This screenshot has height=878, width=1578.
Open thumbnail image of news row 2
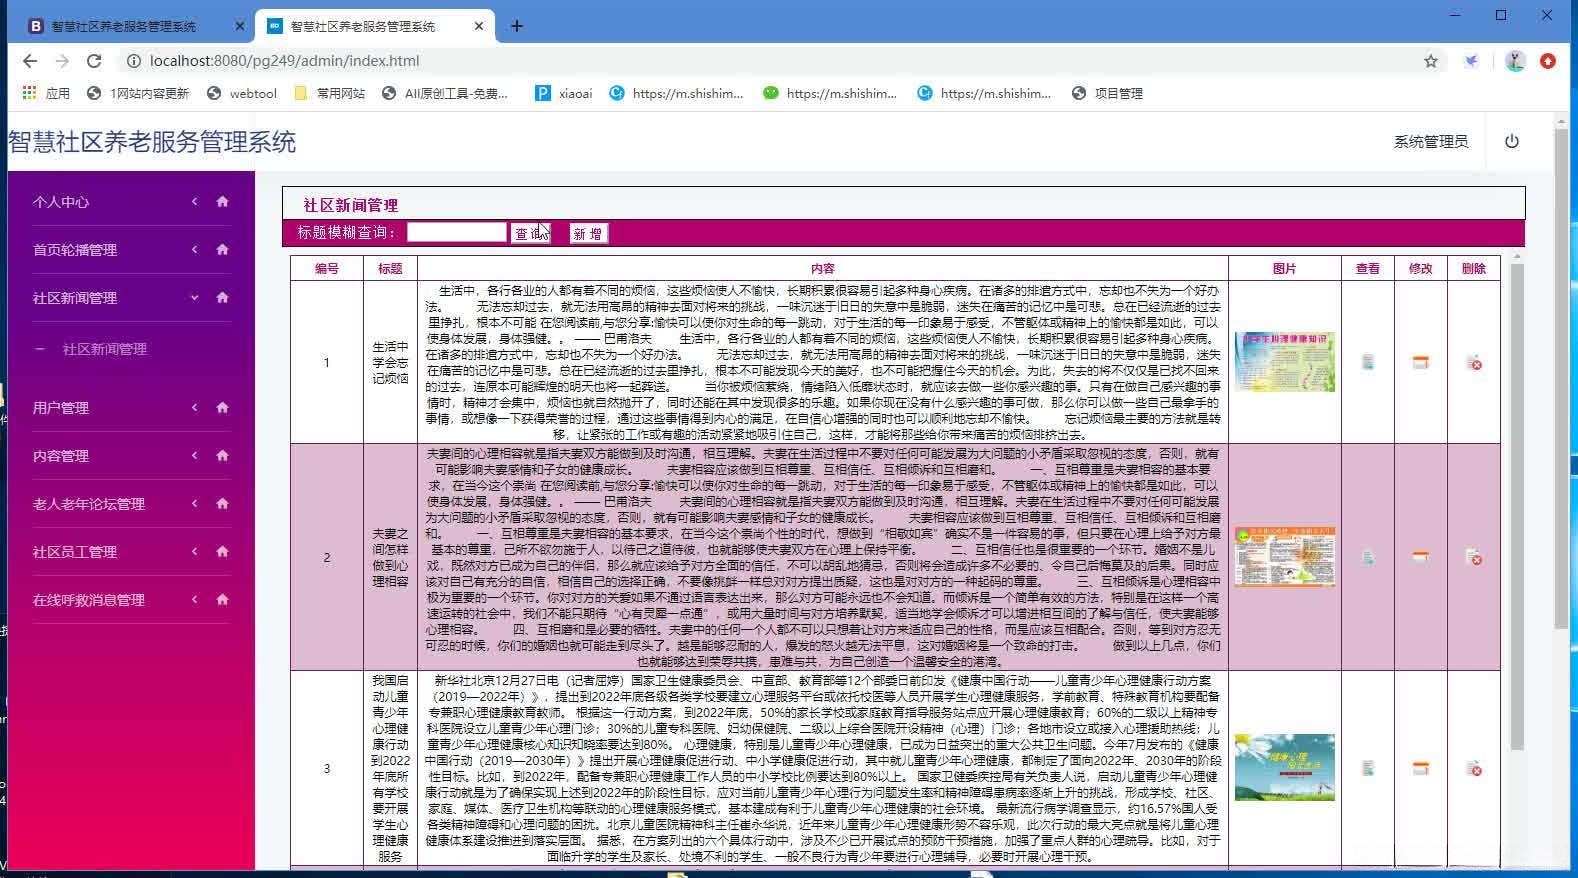pos(1285,557)
